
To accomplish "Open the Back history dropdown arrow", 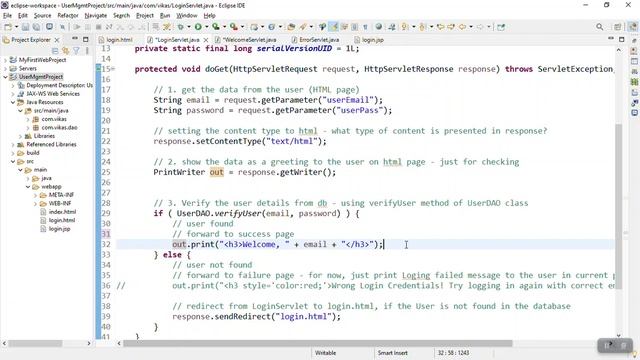I will pyautogui.click(x=471, y=27).
